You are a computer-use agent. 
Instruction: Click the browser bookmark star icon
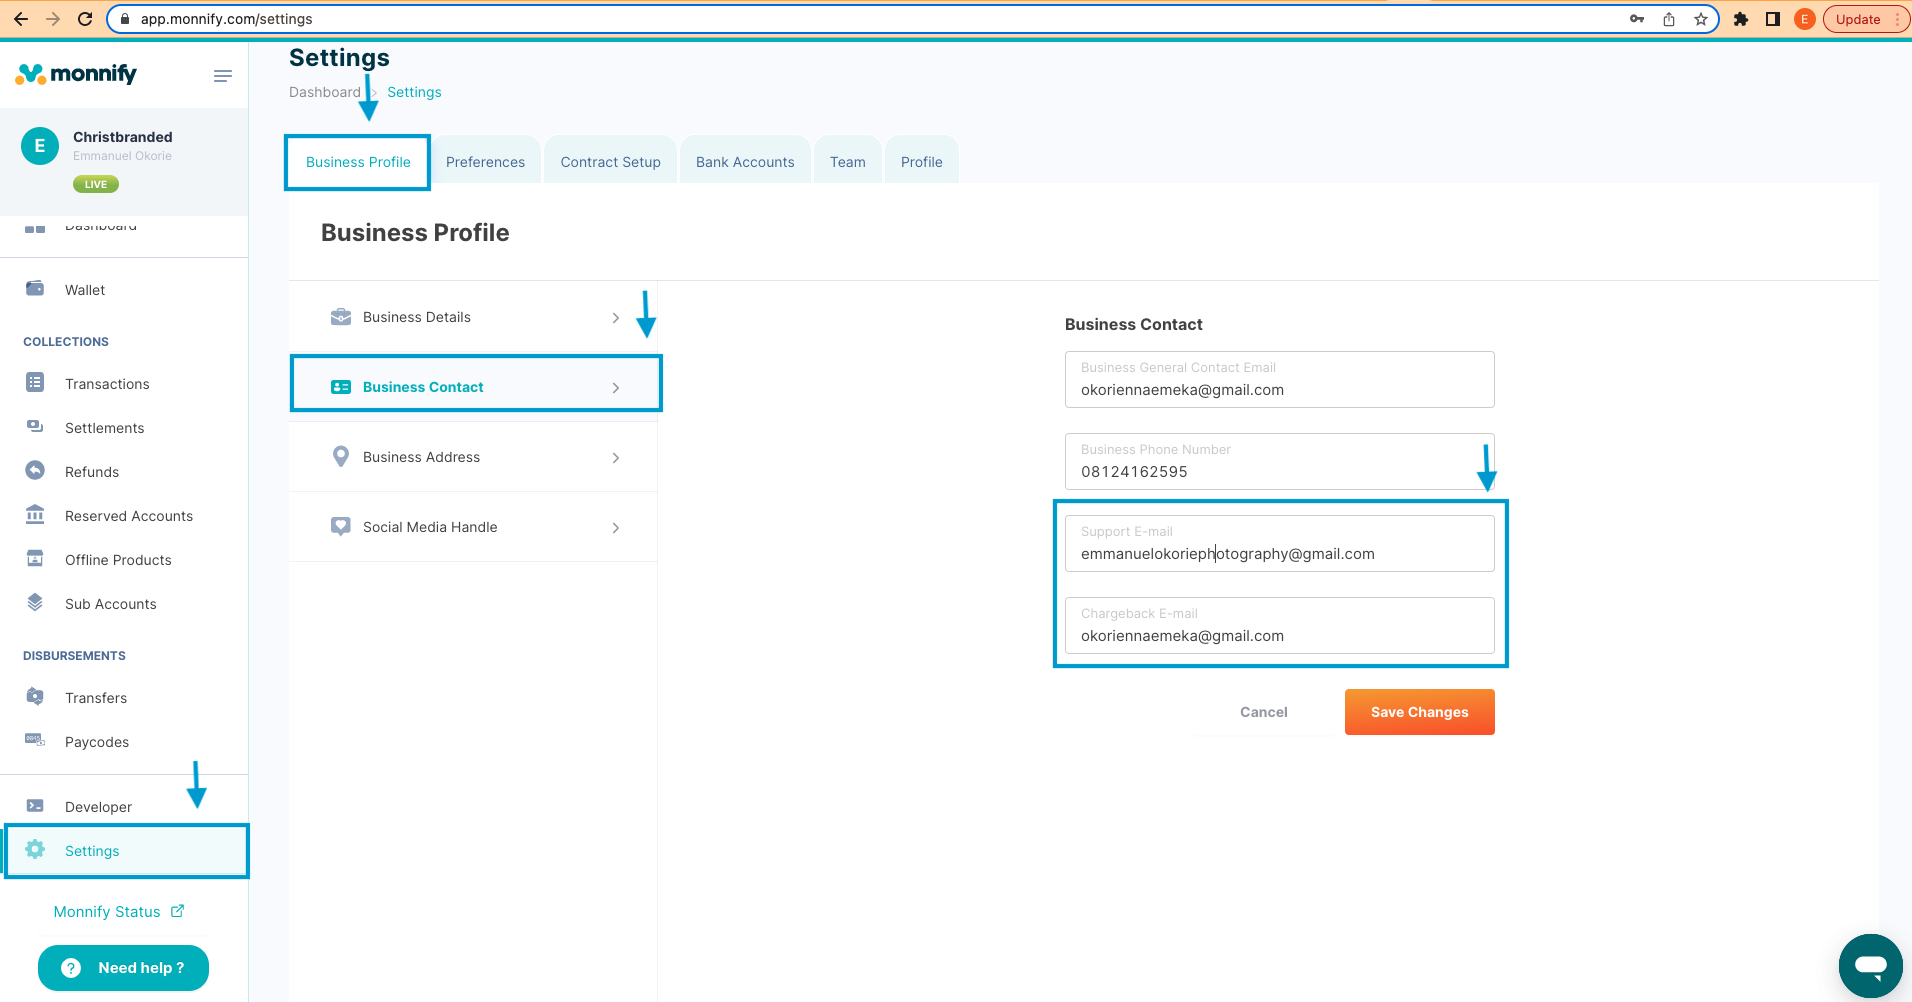point(1700,19)
